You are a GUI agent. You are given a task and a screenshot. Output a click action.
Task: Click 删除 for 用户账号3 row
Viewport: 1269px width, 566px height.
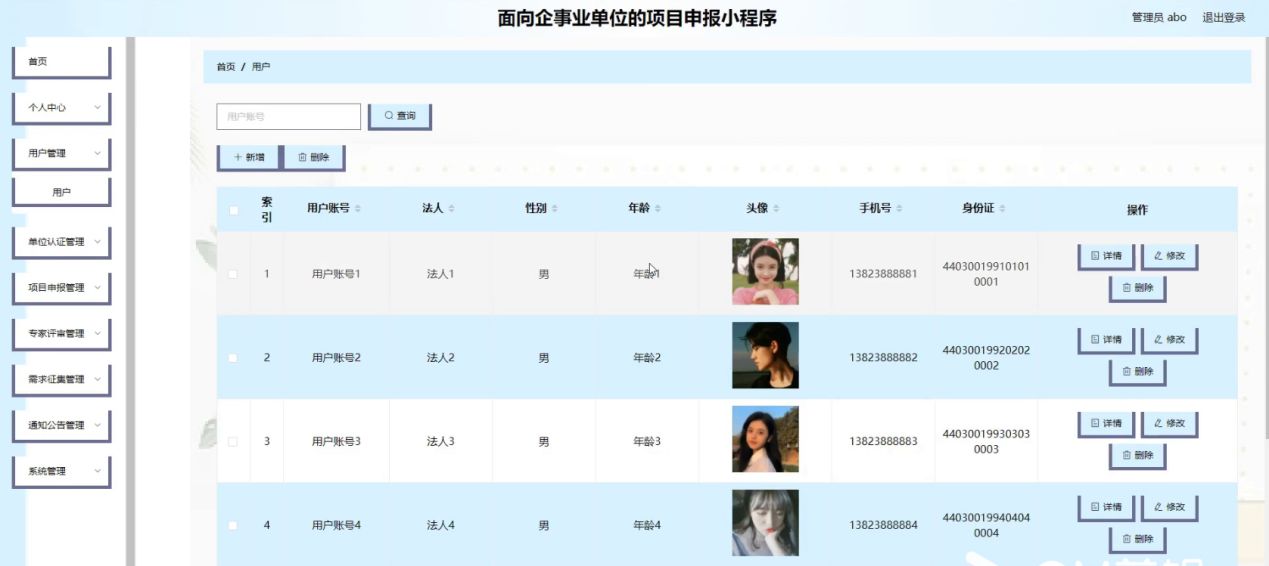pyautogui.click(x=1137, y=456)
